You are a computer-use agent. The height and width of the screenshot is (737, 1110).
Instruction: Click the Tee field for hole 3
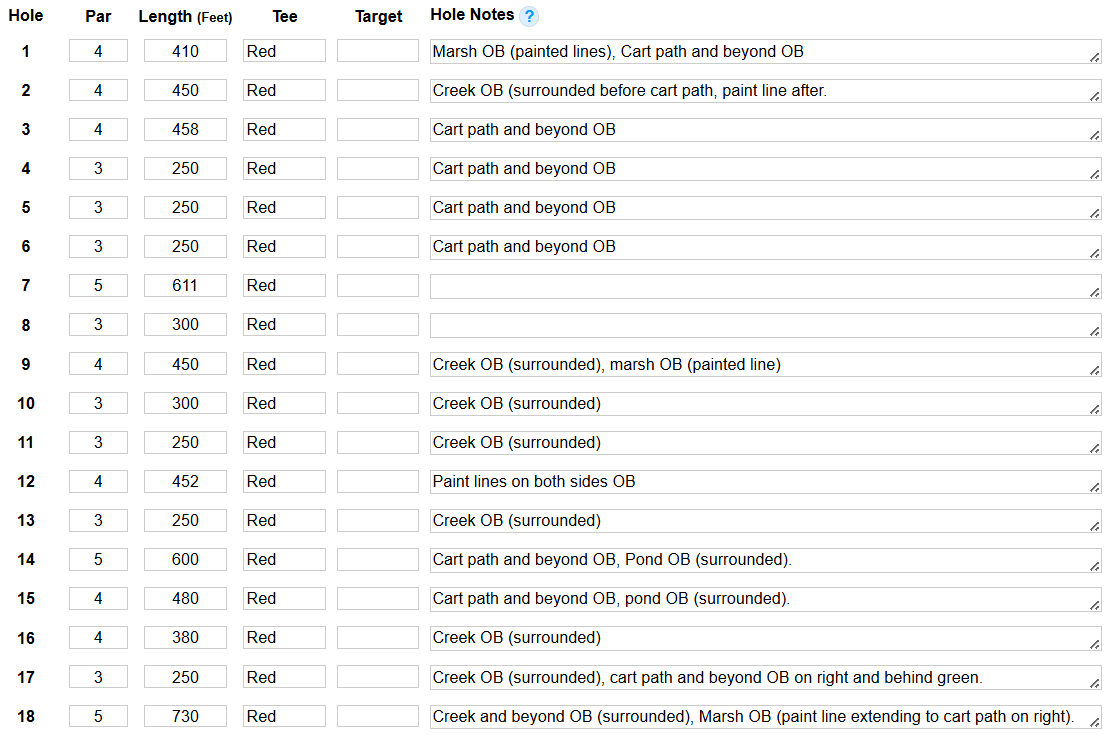point(284,130)
